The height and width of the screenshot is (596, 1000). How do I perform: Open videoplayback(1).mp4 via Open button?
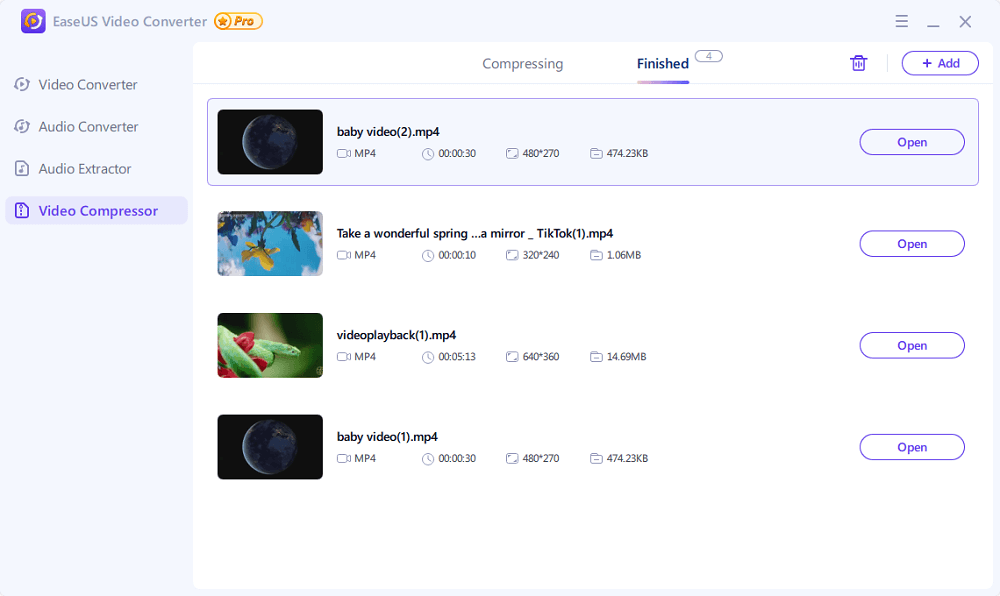pyautogui.click(x=911, y=346)
